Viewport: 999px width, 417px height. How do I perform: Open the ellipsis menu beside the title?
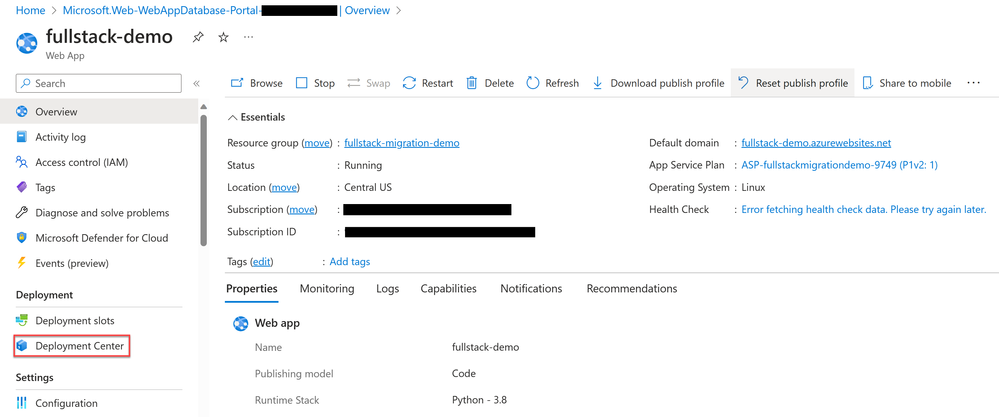click(x=248, y=38)
